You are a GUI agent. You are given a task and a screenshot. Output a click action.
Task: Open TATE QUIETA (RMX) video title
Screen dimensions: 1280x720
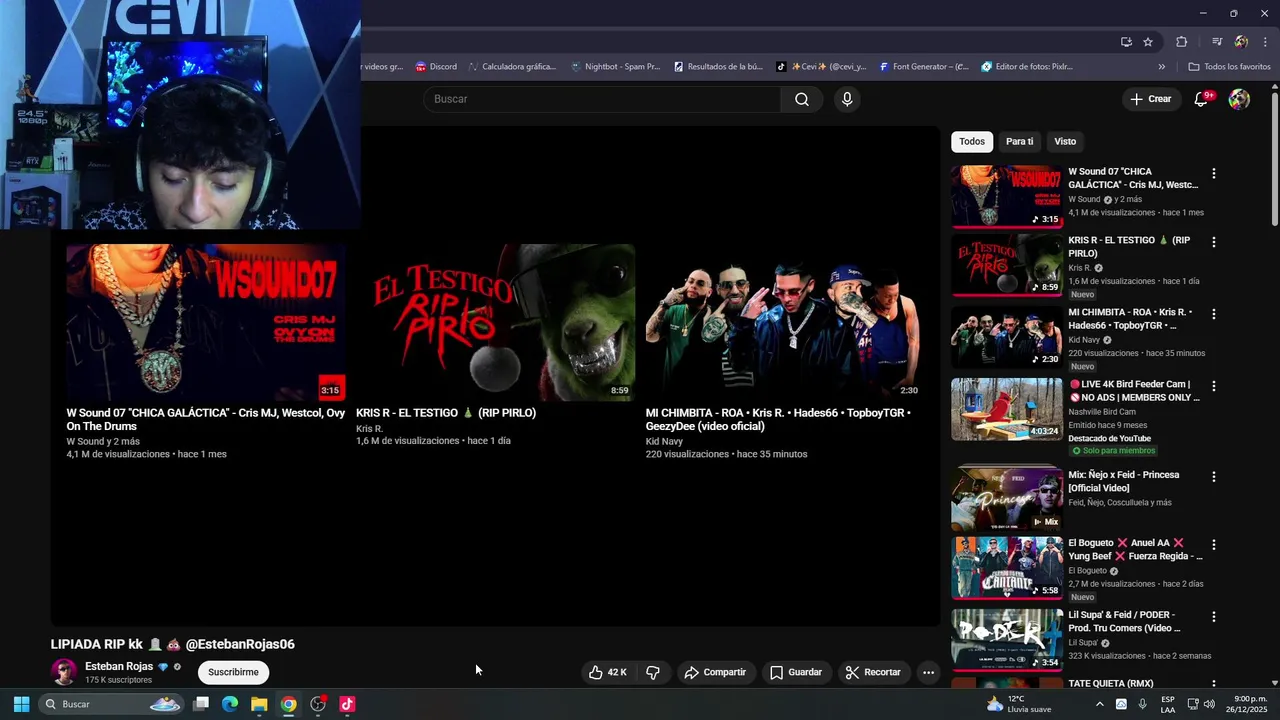[x=1111, y=684]
